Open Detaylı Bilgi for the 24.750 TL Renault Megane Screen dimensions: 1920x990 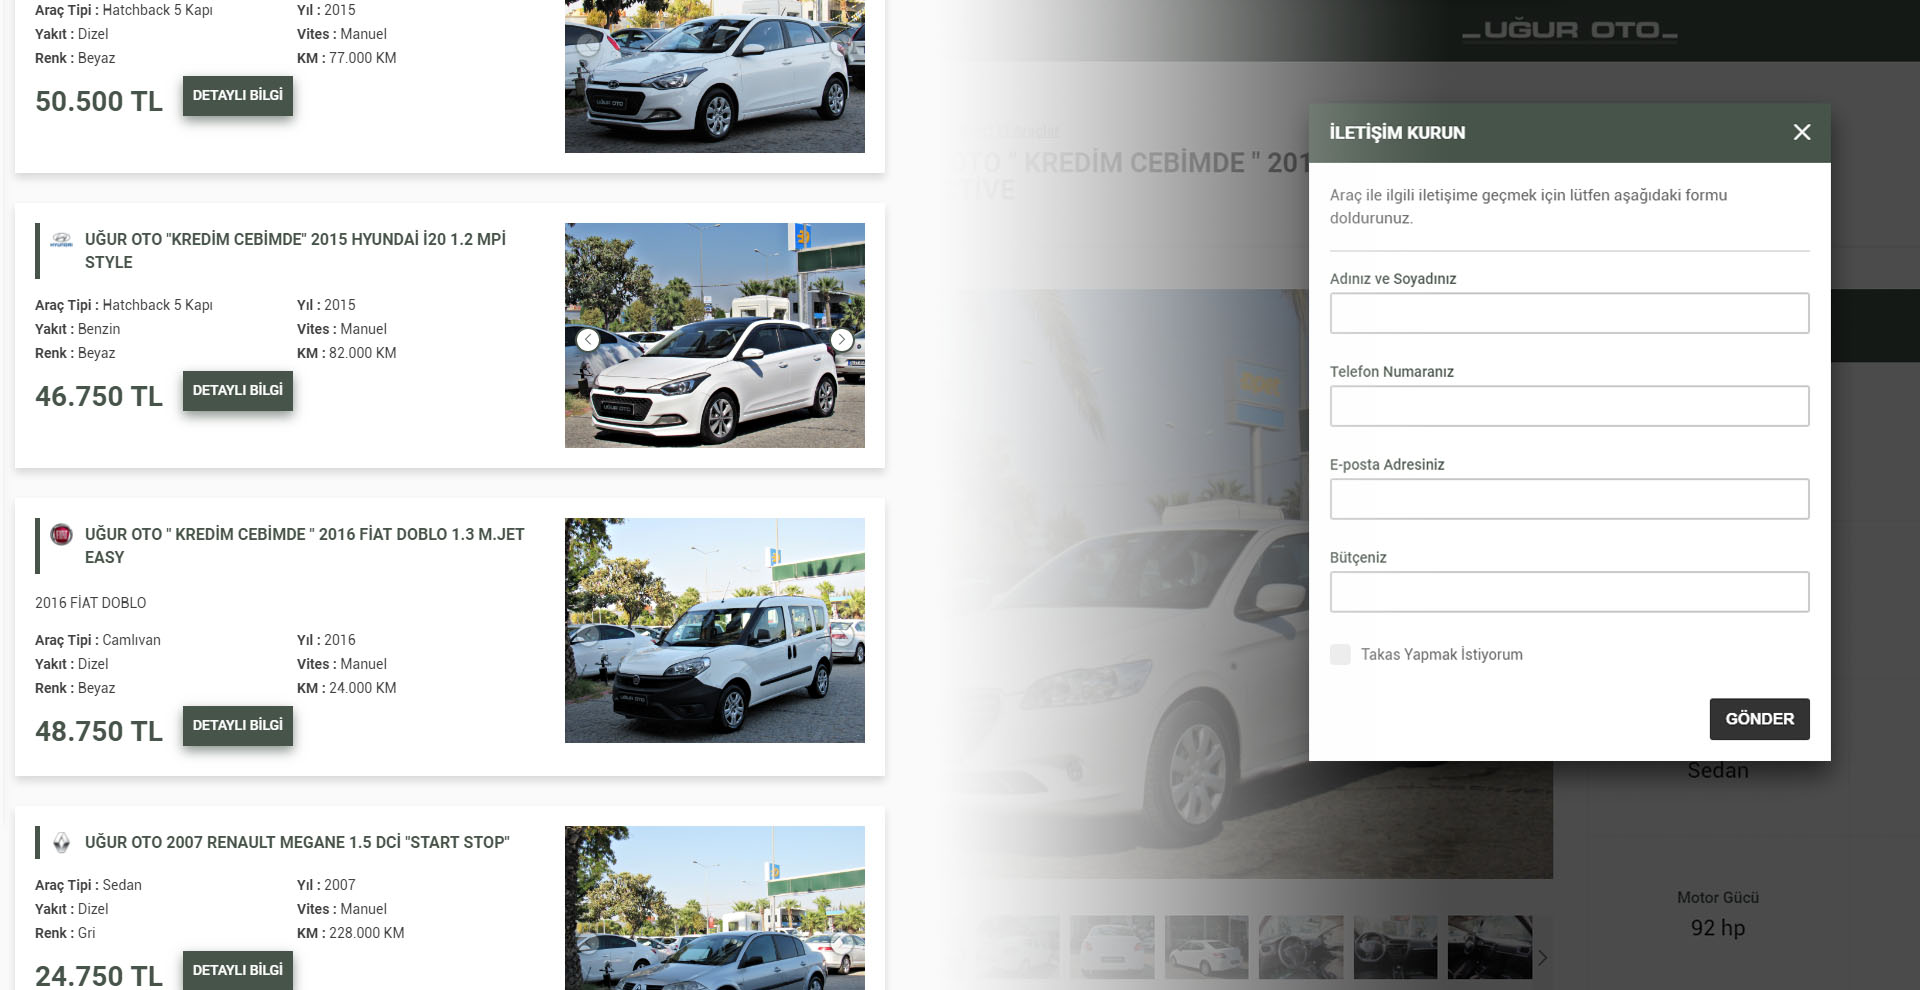[238, 970]
